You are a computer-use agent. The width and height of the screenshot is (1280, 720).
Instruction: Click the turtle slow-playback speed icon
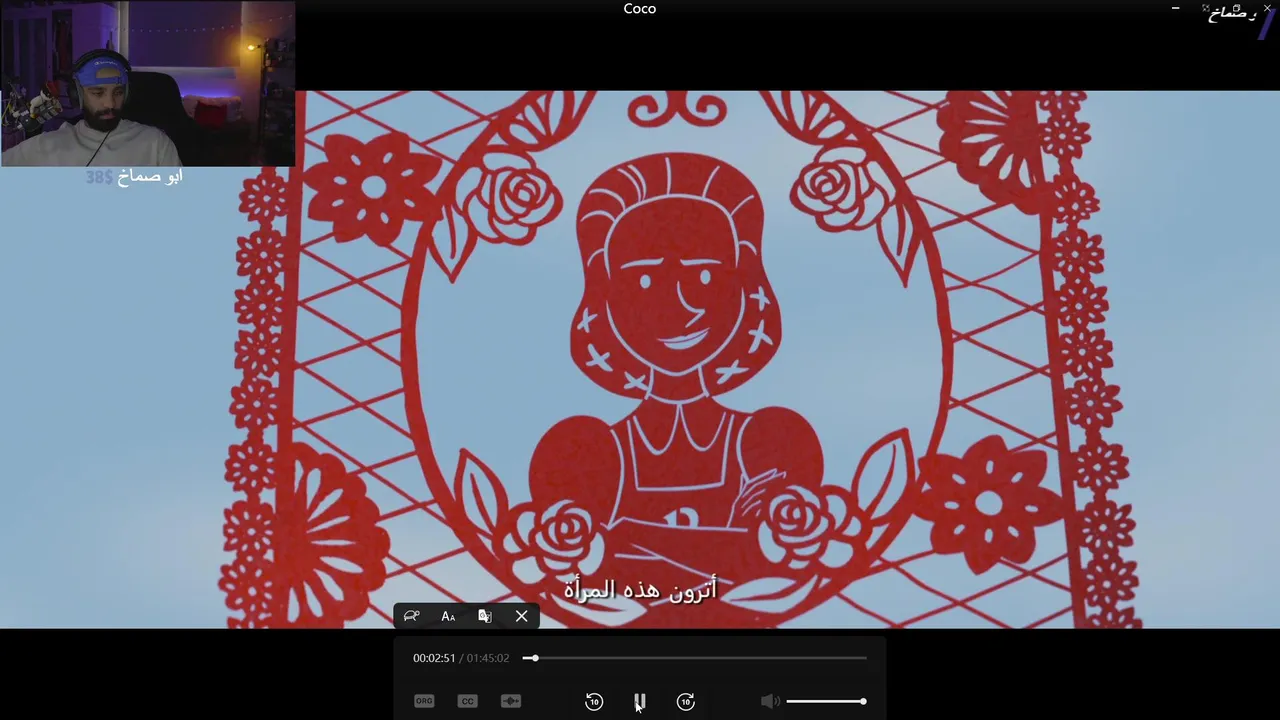point(411,616)
